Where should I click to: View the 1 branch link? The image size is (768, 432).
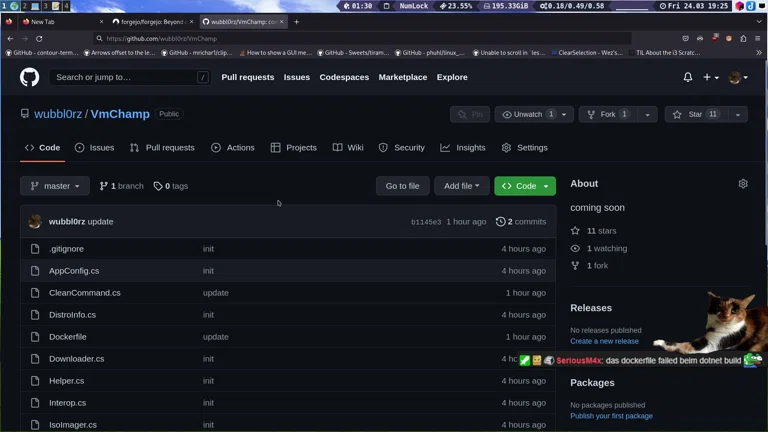(x=121, y=186)
